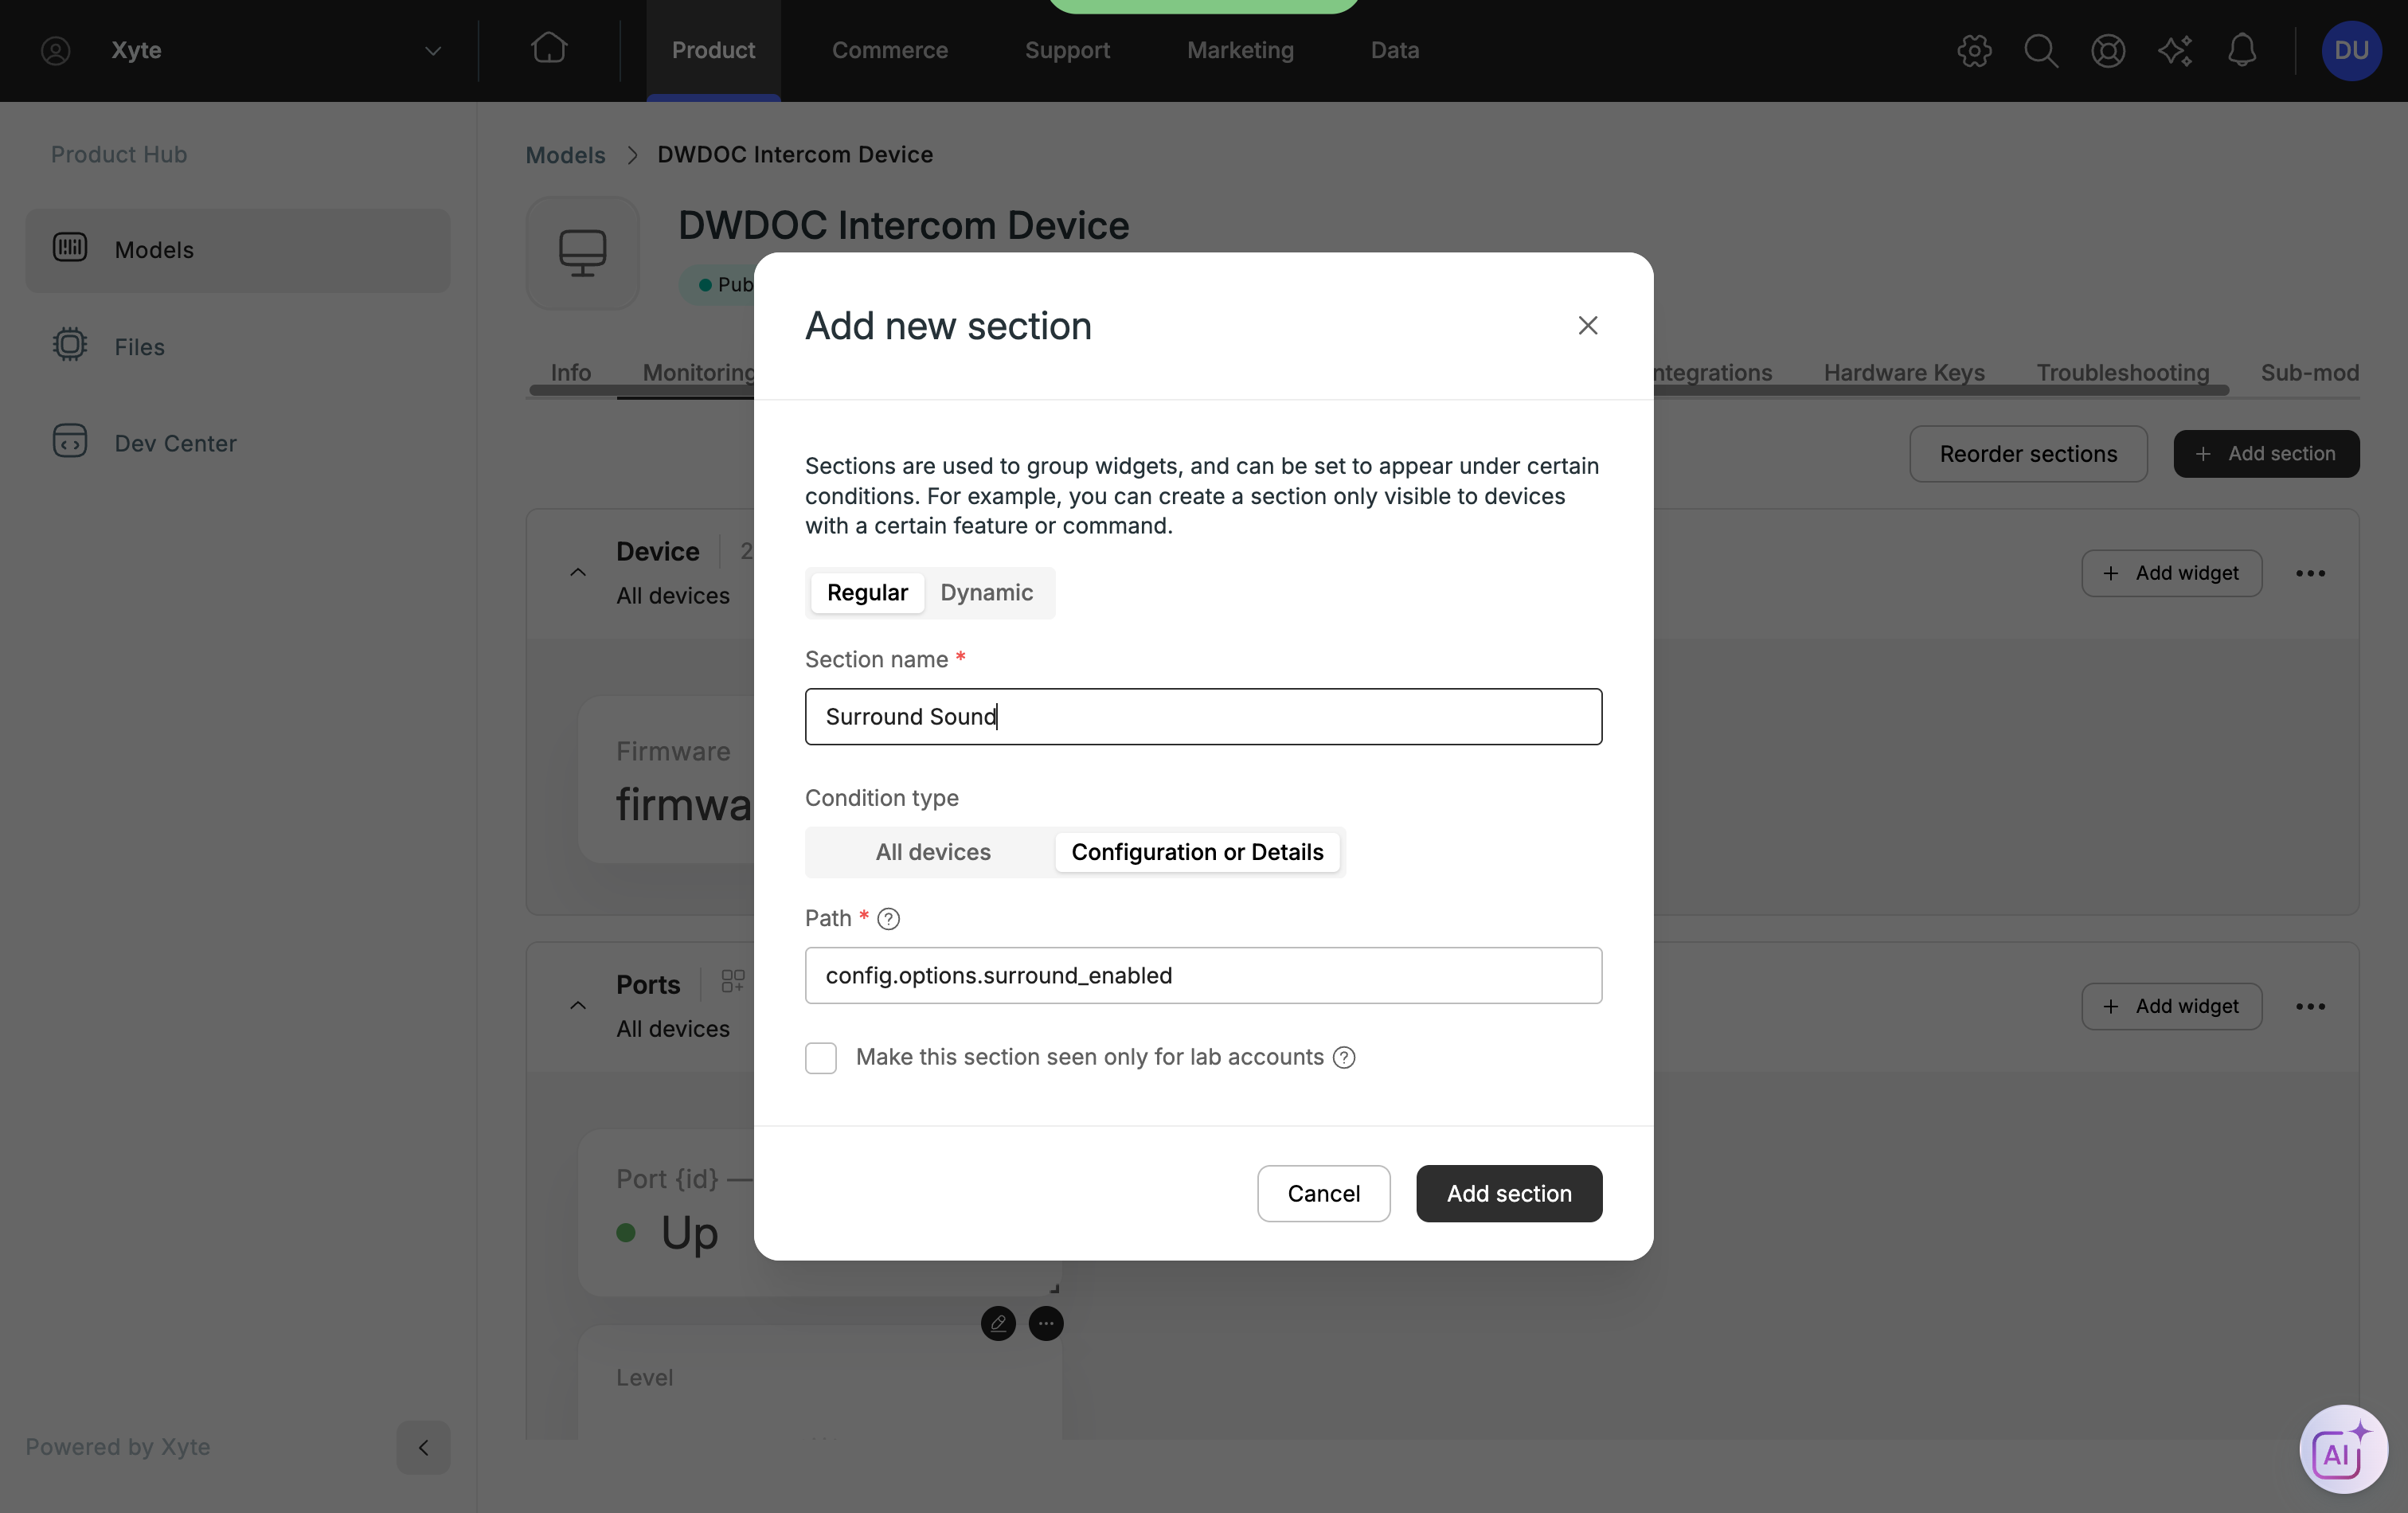
Task: Click Add section button on page toolbar
Action: (x=2266, y=454)
